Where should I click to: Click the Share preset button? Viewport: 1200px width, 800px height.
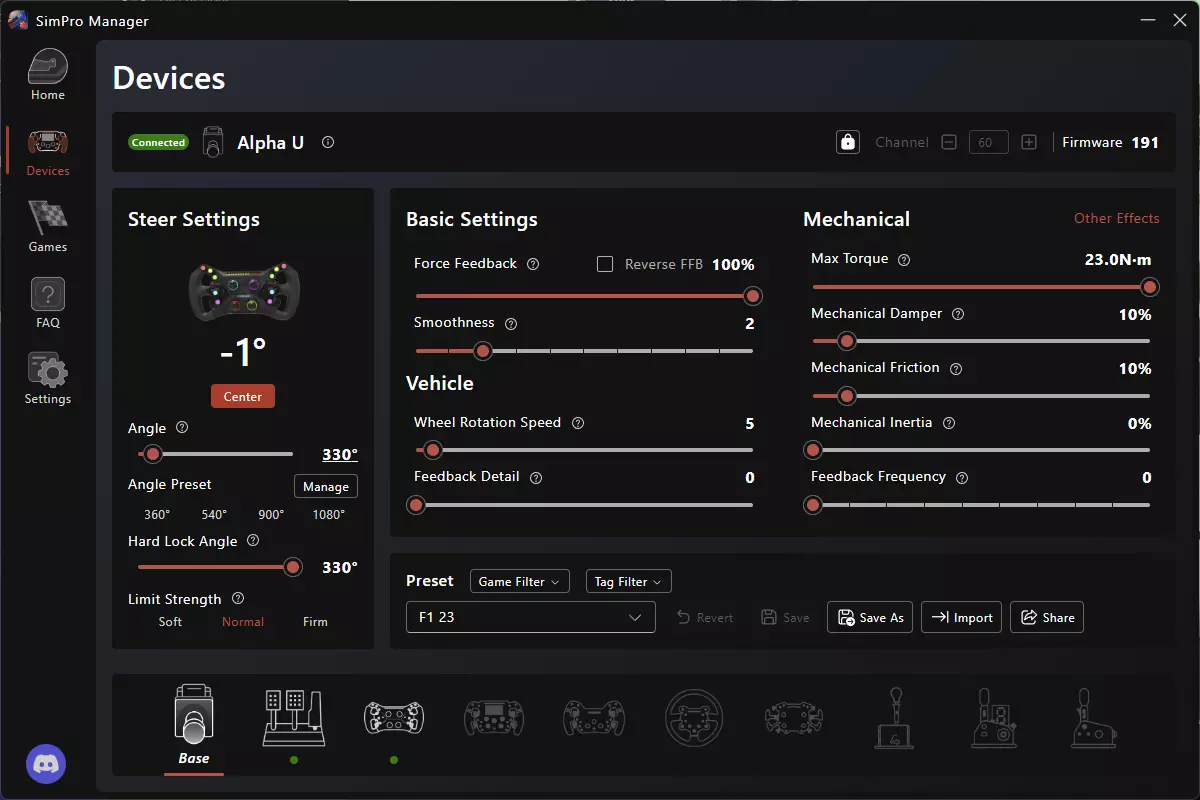coord(1047,617)
